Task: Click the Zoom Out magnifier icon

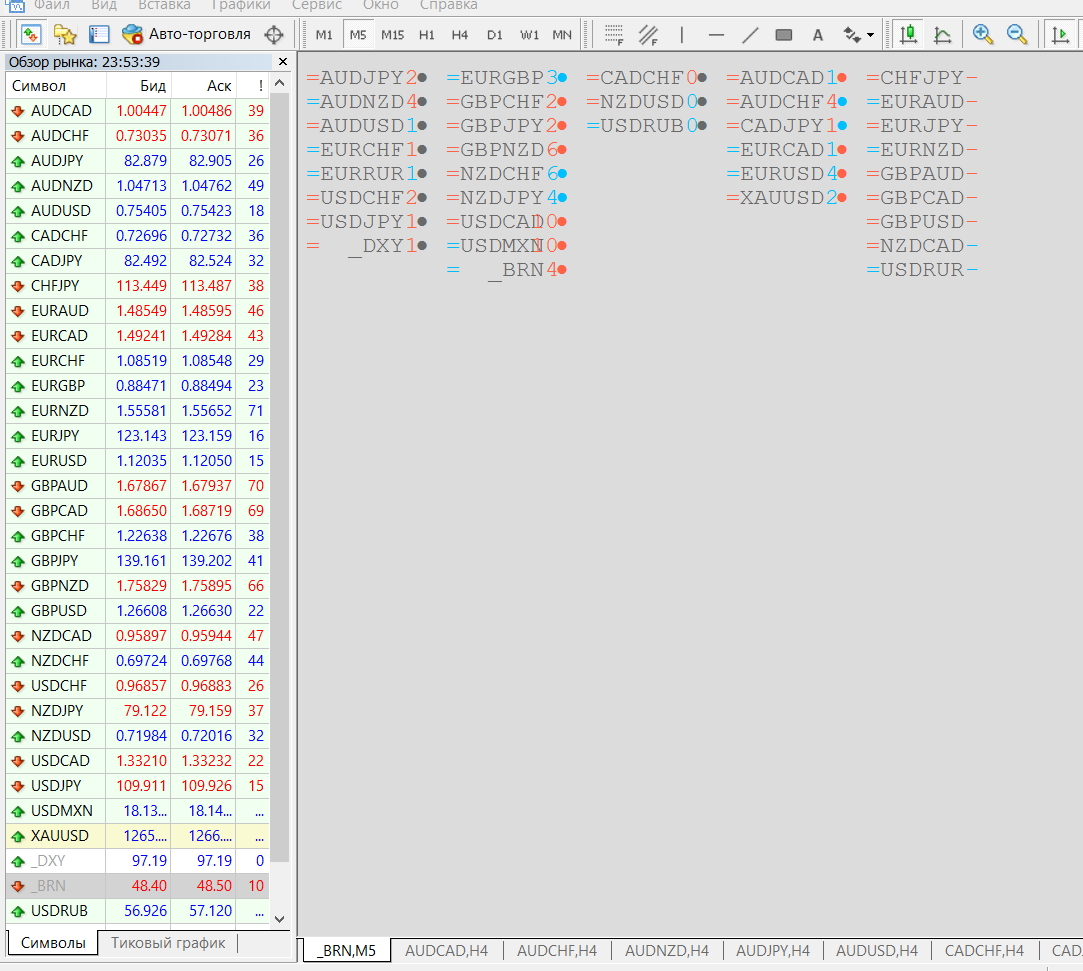Action: [x=1016, y=35]
